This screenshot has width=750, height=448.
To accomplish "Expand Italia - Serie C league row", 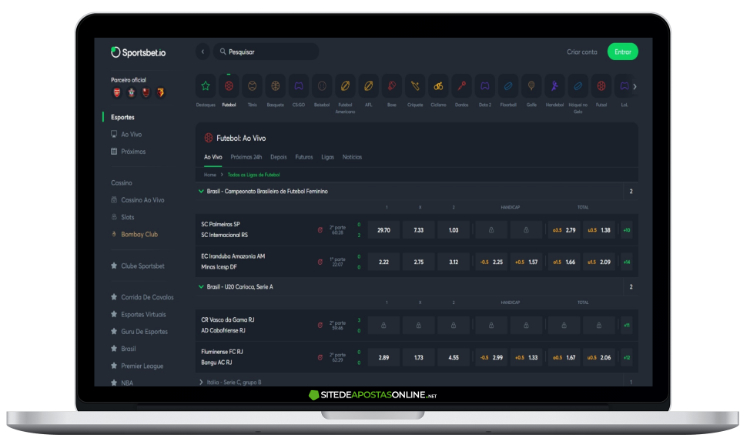I will (201, 382).
